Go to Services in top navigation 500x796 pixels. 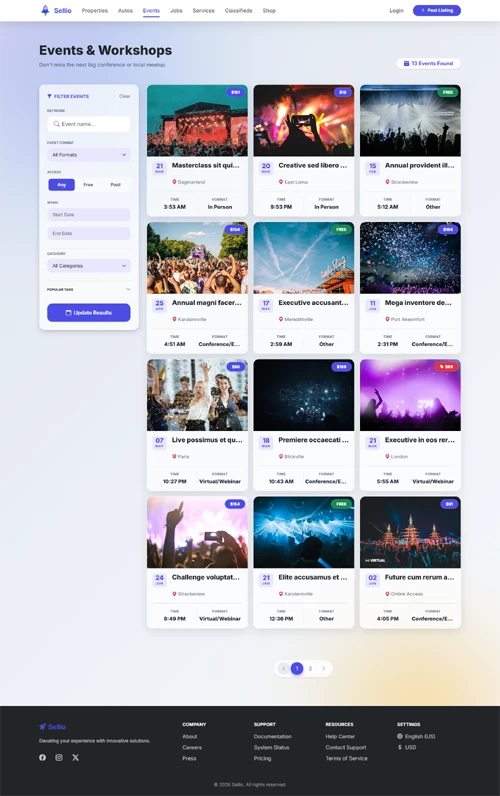tap(204, 11)
